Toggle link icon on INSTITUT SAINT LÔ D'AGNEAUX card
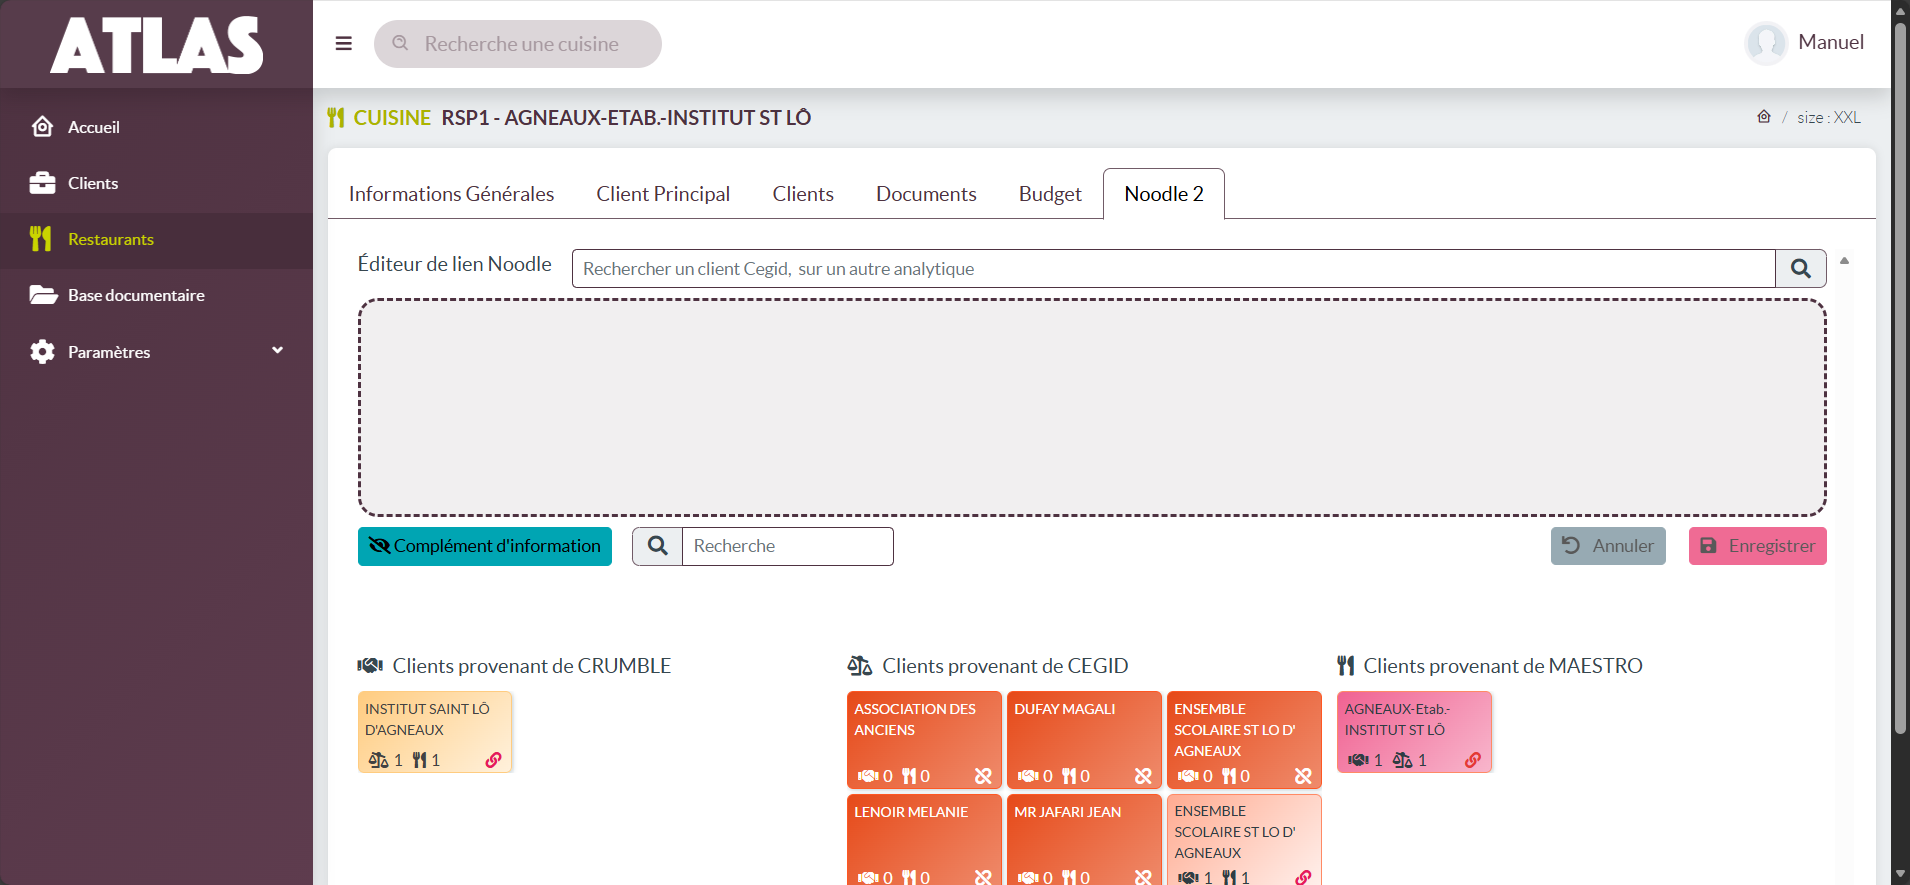 (x=494, y=760)
